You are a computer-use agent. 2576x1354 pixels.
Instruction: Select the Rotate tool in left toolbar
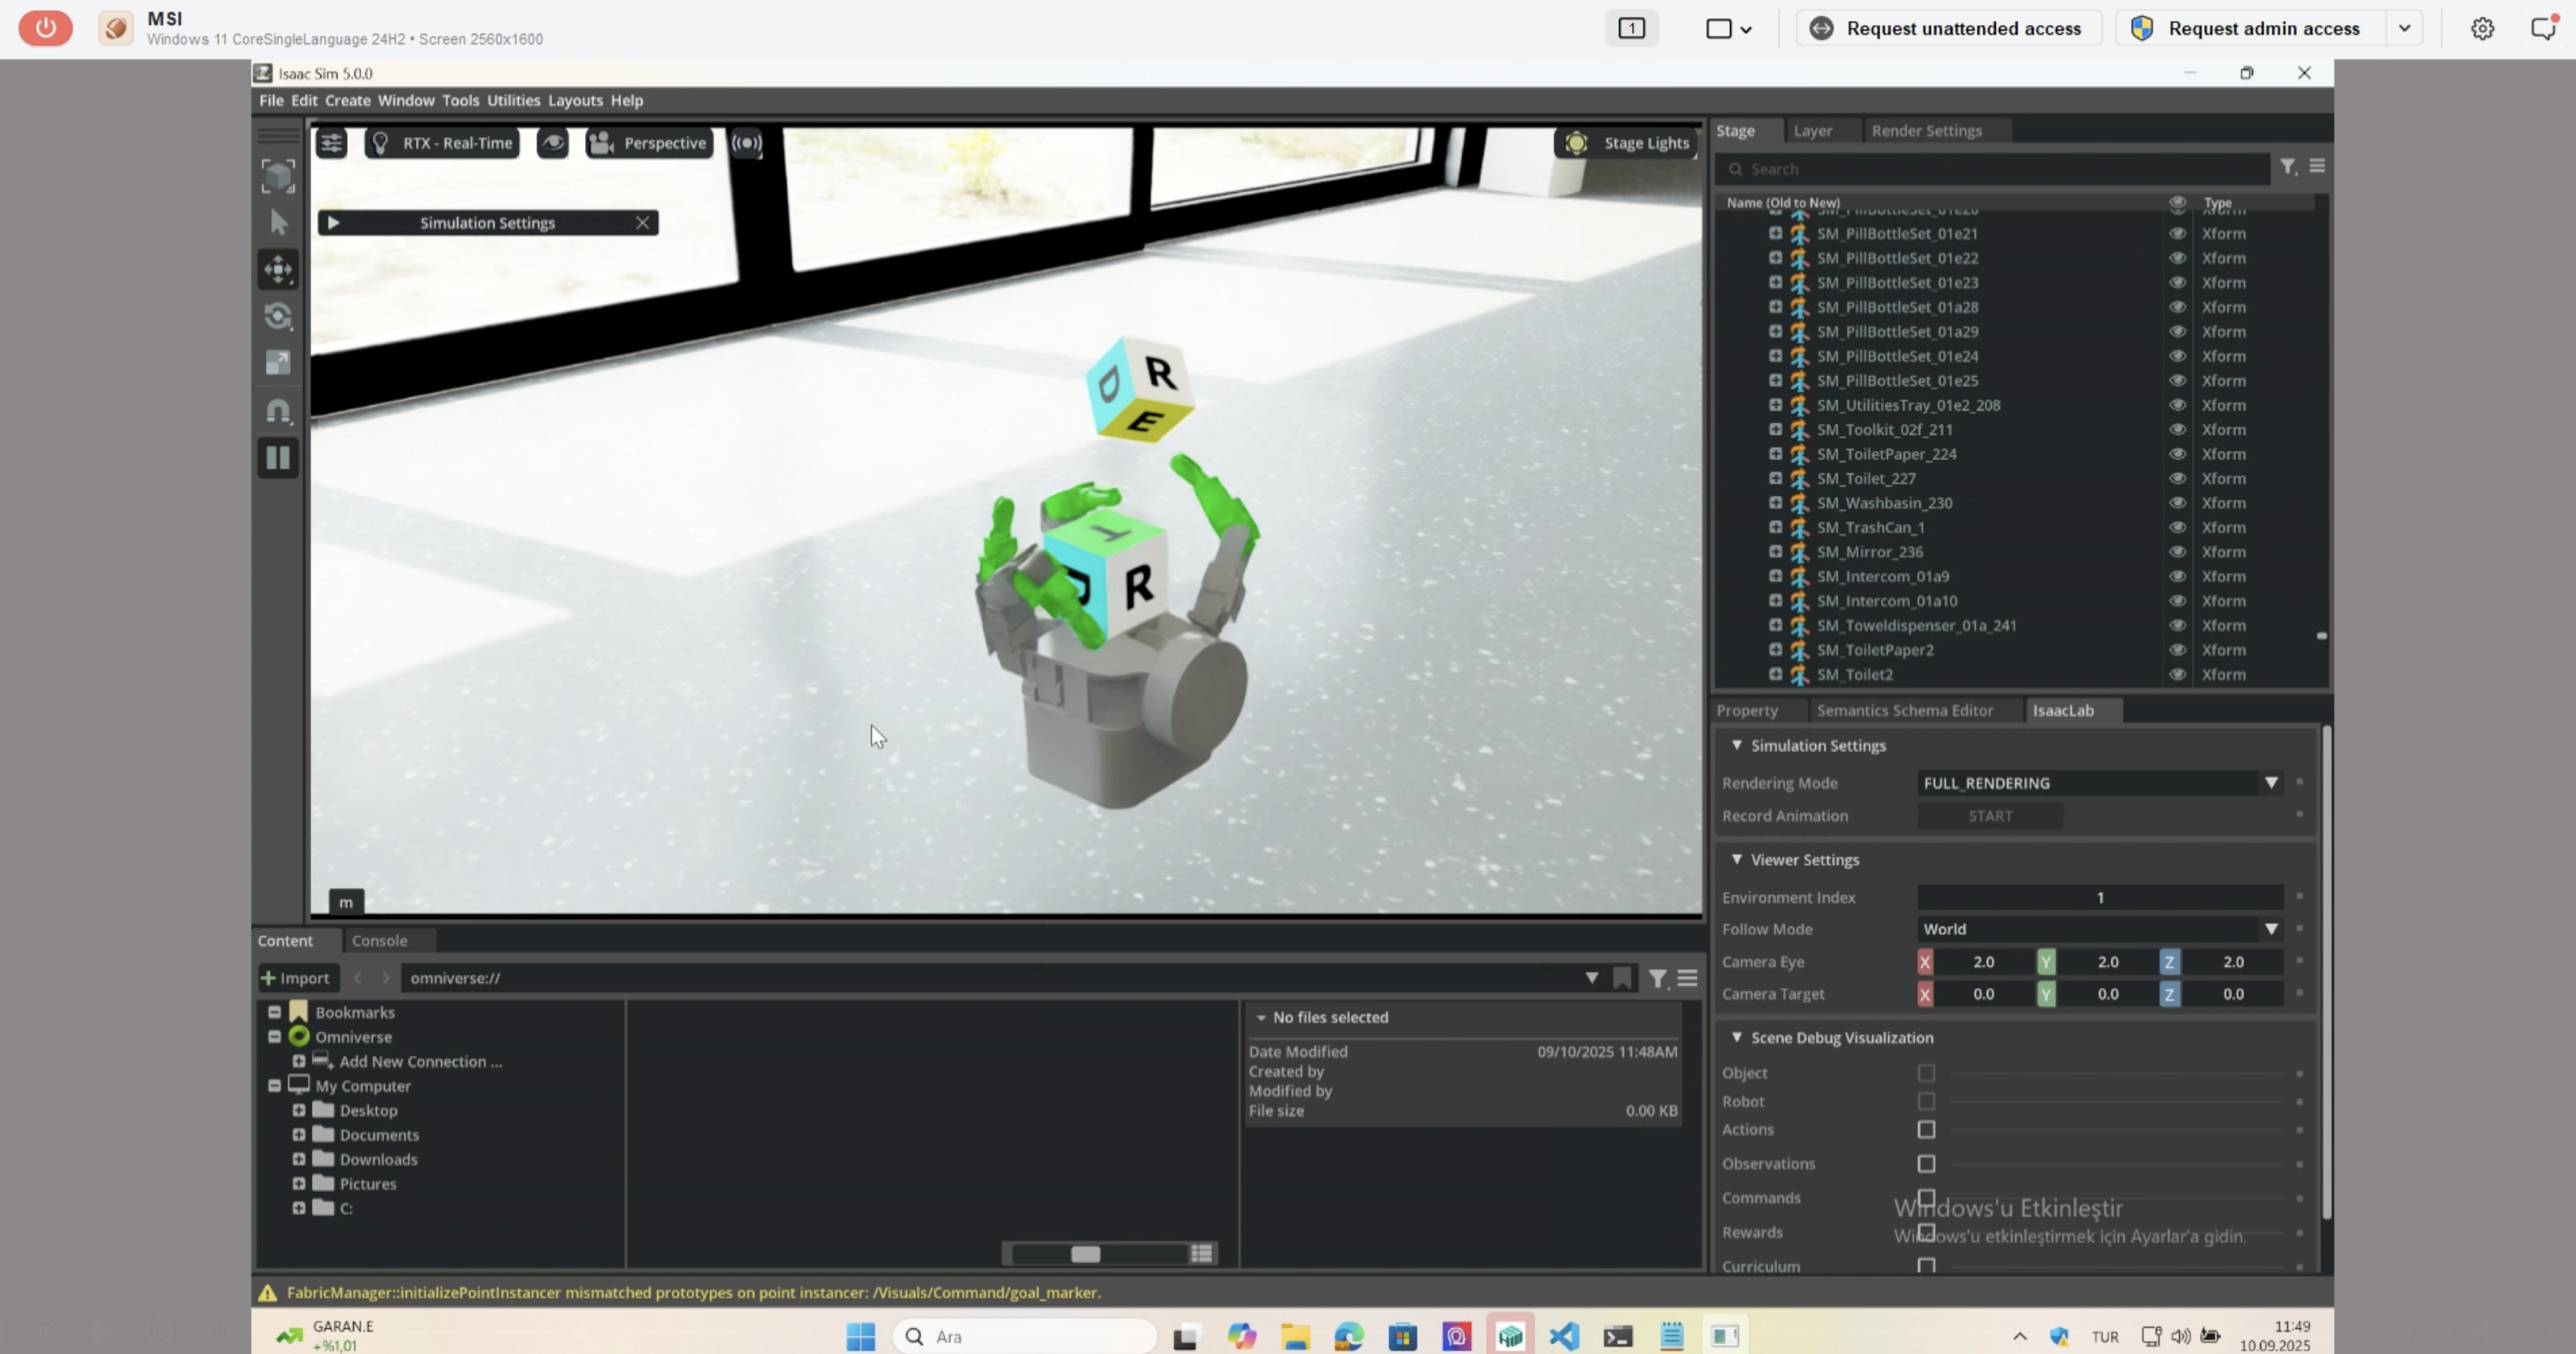(278, 316)
